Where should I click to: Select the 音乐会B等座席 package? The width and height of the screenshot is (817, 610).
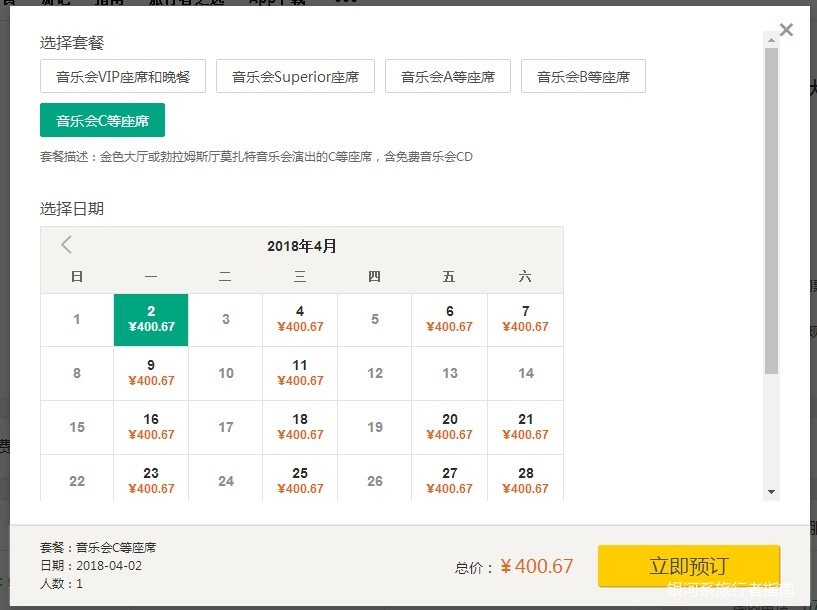(585, 75)
